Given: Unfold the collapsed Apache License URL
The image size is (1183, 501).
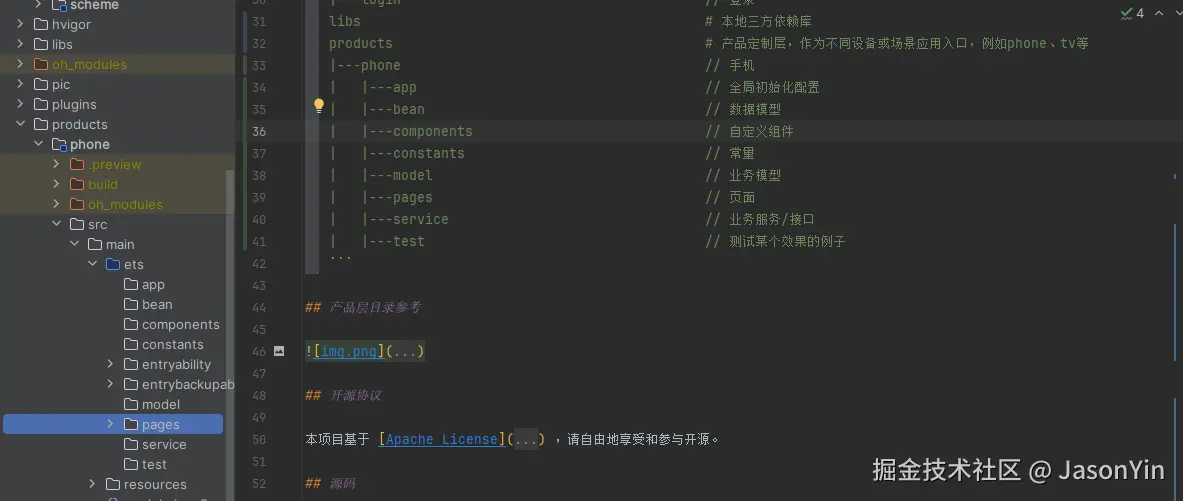Looking at the screenshot, I should (527, 439).
